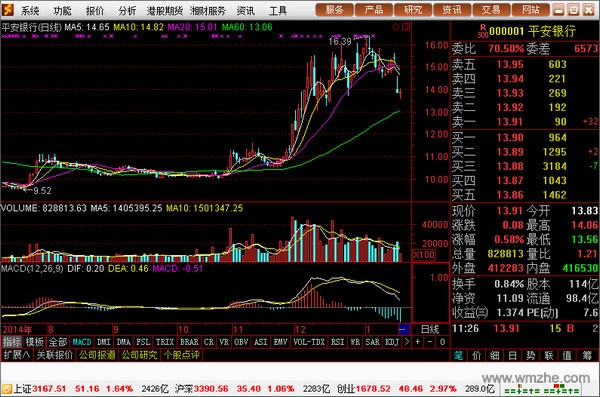Click the 交易 button in the top bar
The height and width of the screenshot is (397, 600).
[x=491, y=10]
